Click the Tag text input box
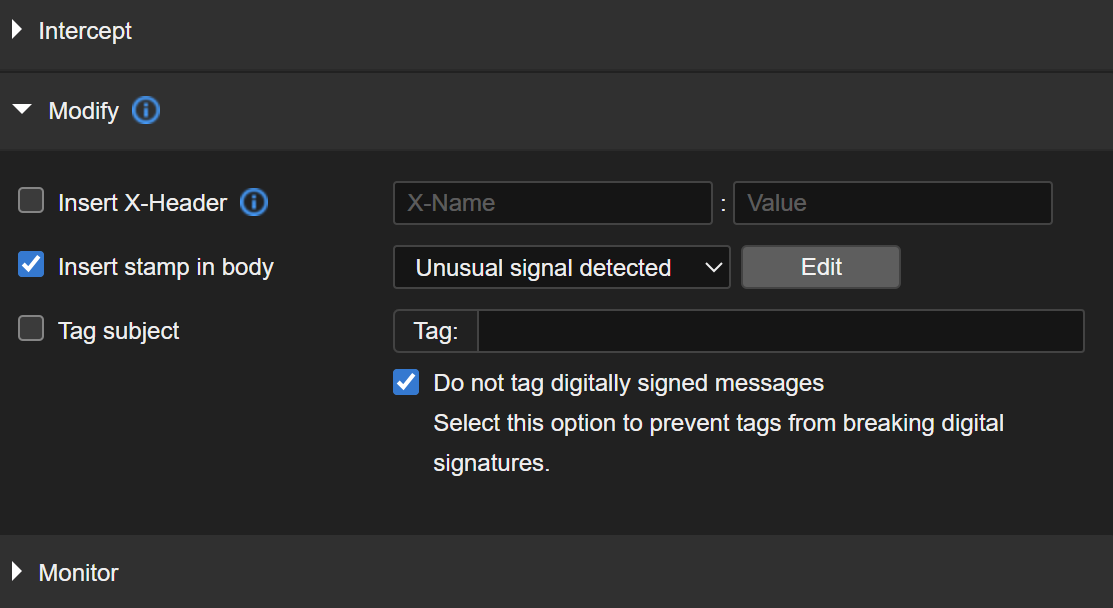This screenshot has height=608, width=1113. (x=780, y=331)
